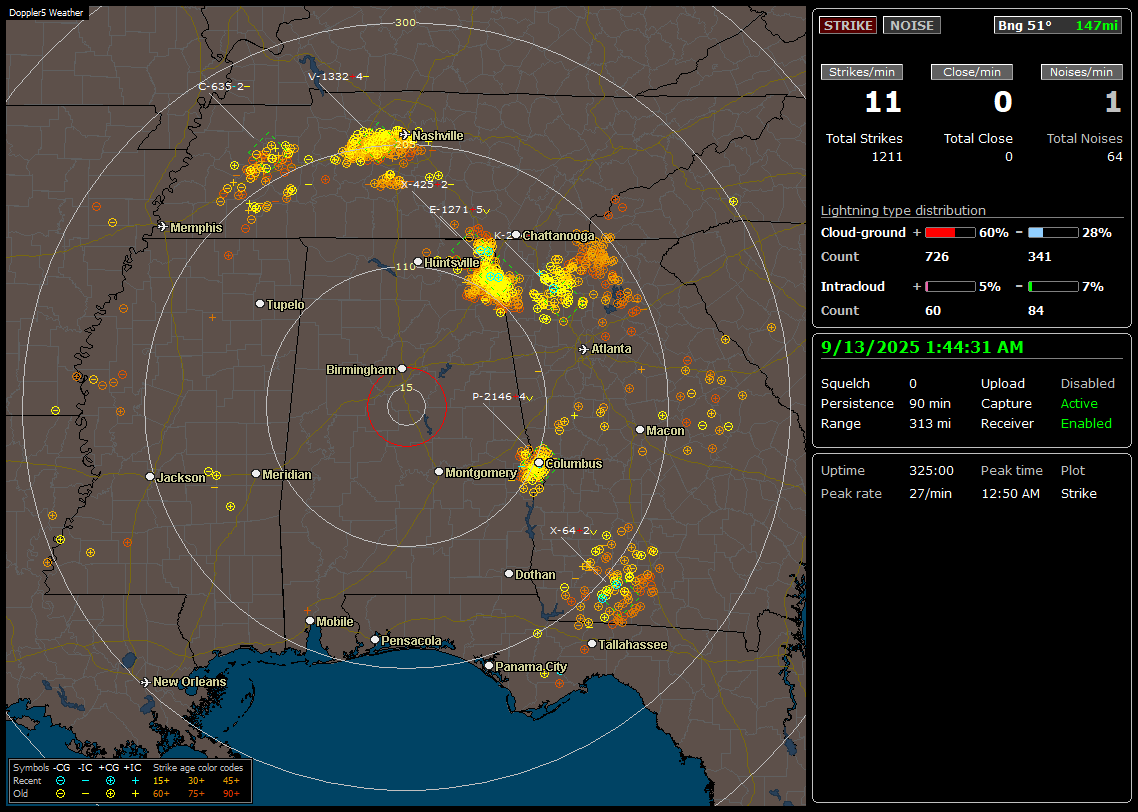This screenshot has width=1138, height=812.
Task: Click the Tallahassee city dot
Action: coord(592,644)
